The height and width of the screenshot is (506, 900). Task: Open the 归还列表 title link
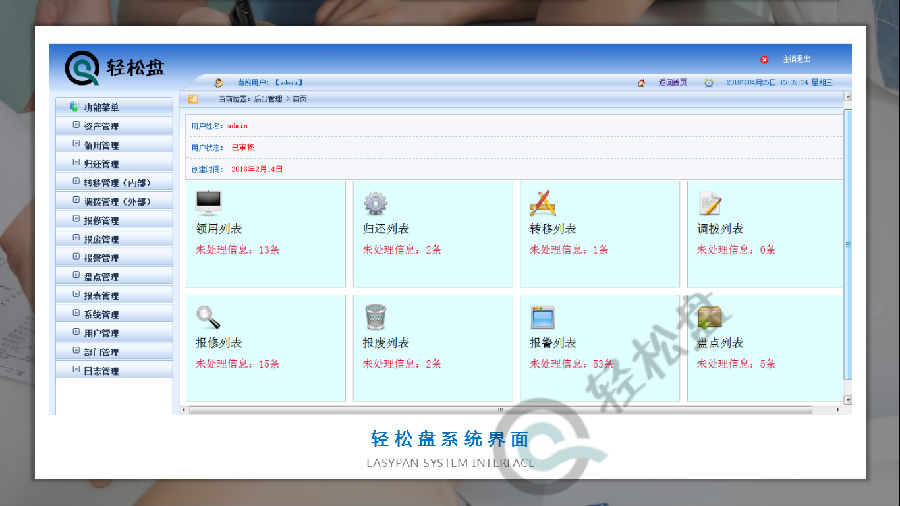(386, 228)
